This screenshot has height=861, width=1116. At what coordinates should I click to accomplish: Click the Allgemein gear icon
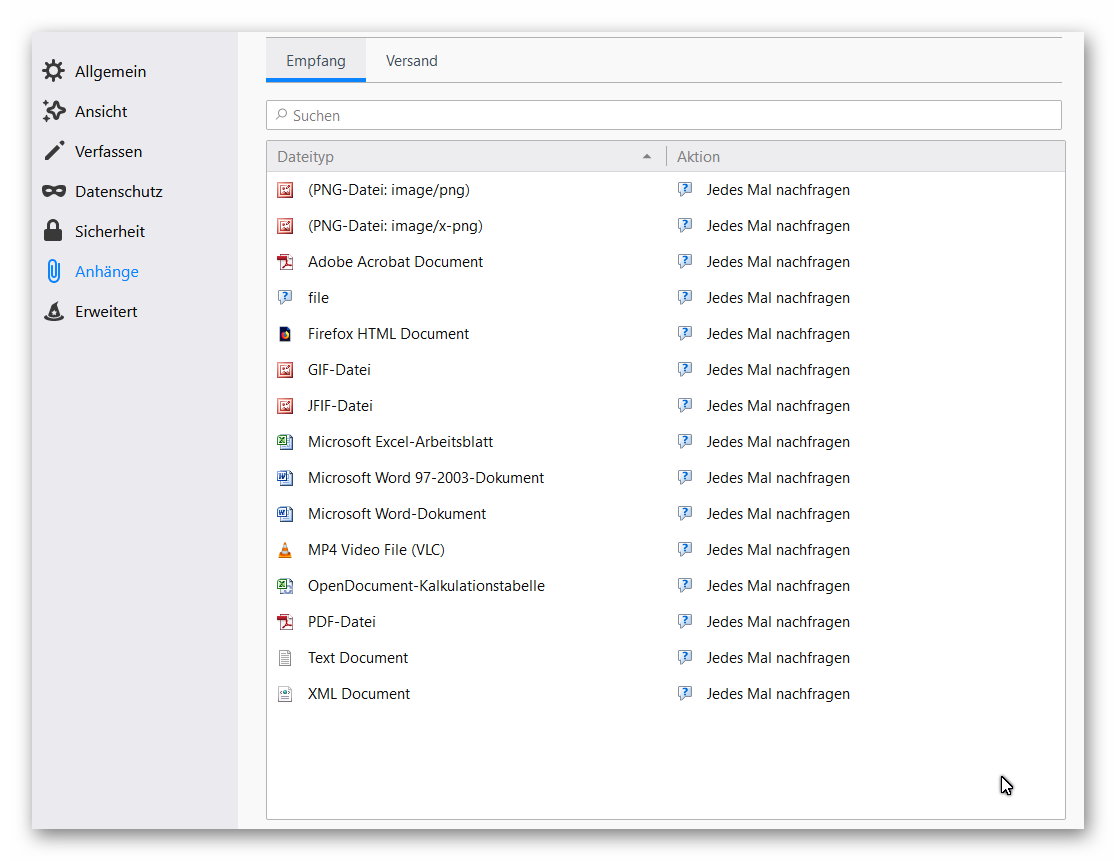pyautogui.click(x=53, y=72)
